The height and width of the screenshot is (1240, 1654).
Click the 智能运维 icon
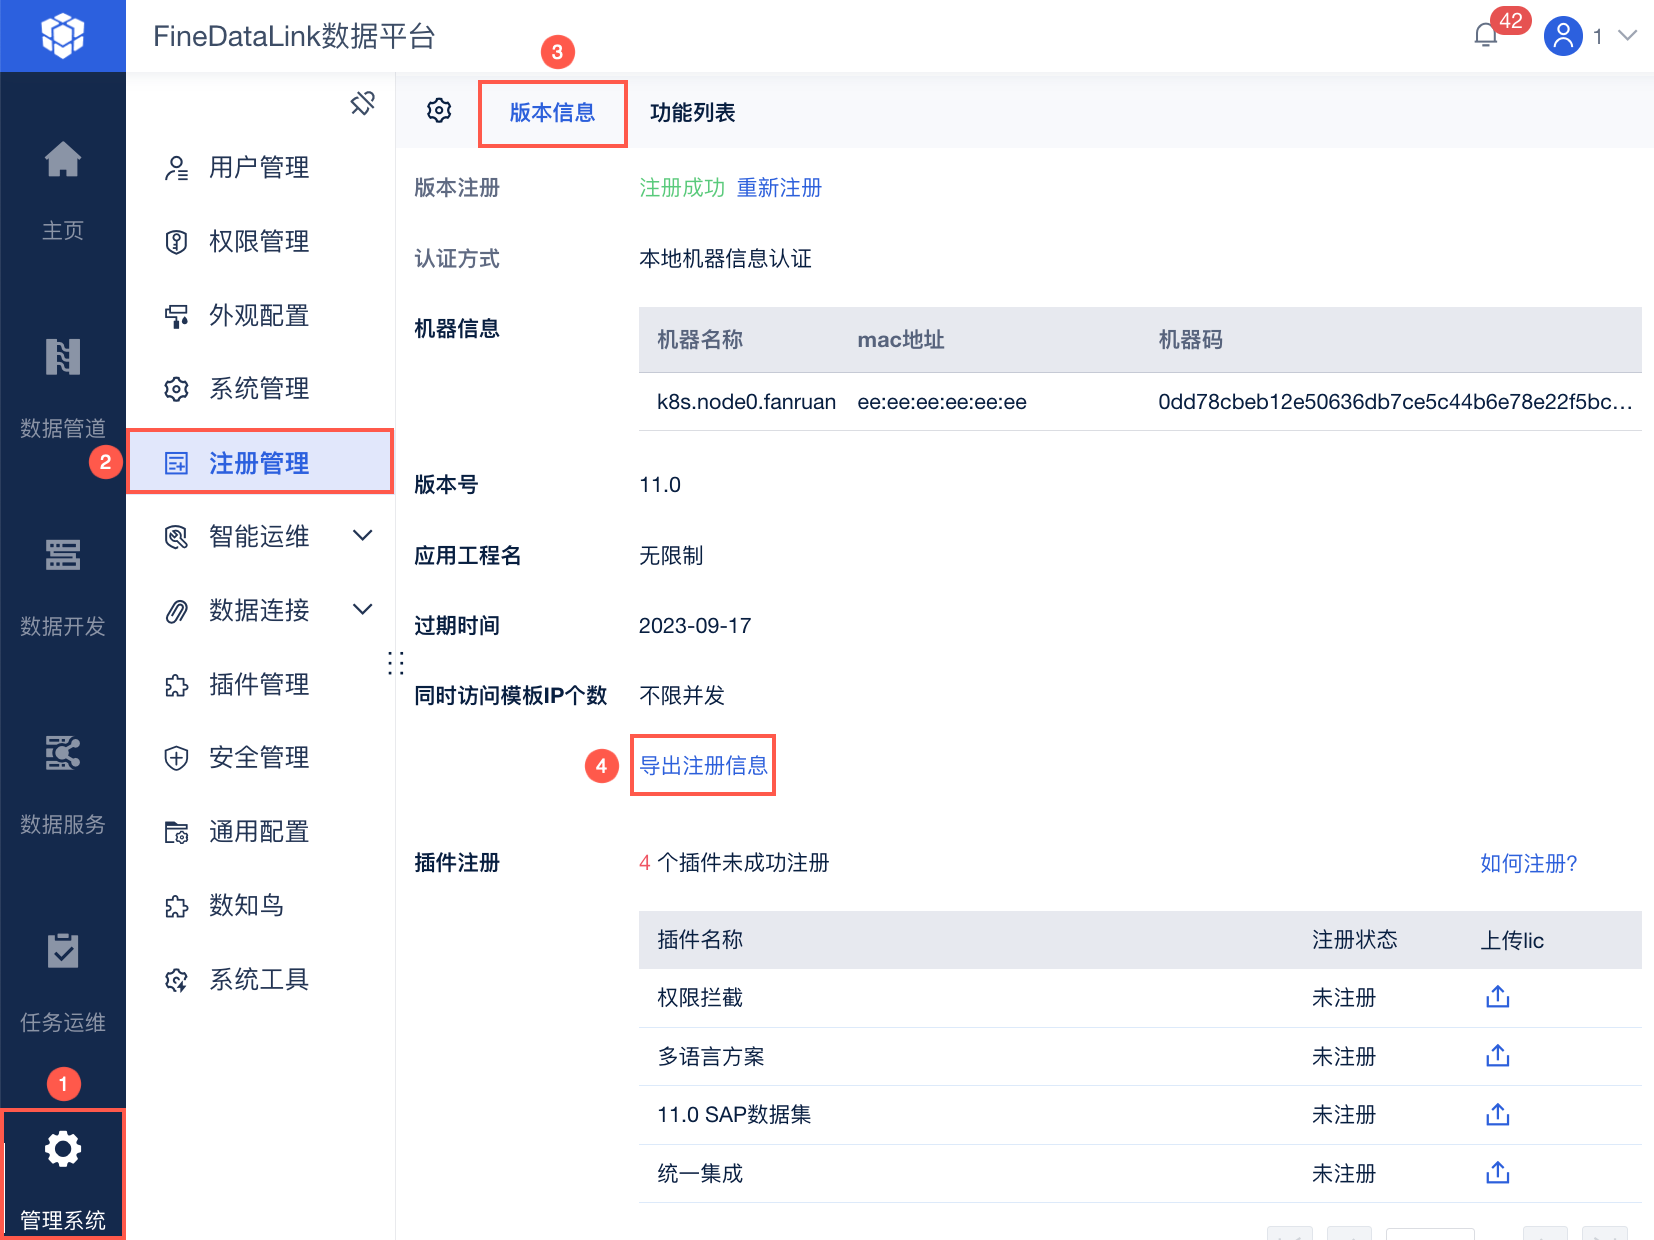[176, 537]
